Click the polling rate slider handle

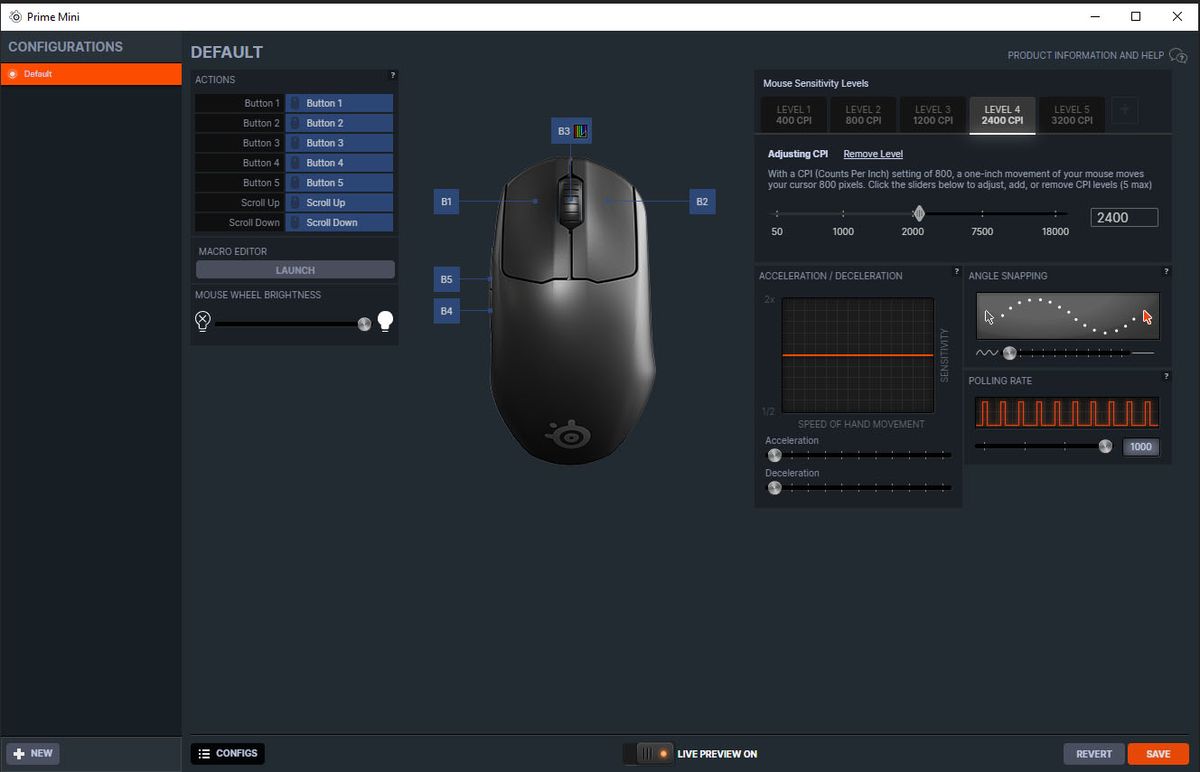[1105, 446]
